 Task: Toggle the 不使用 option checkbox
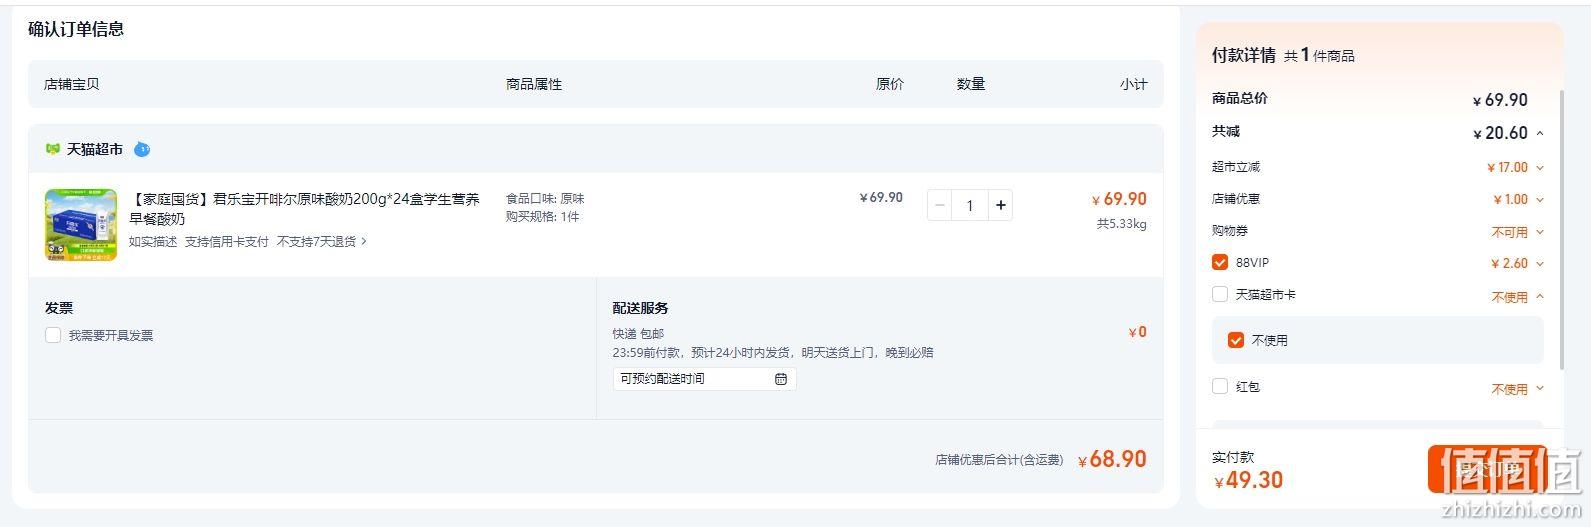click(1236, 340)
